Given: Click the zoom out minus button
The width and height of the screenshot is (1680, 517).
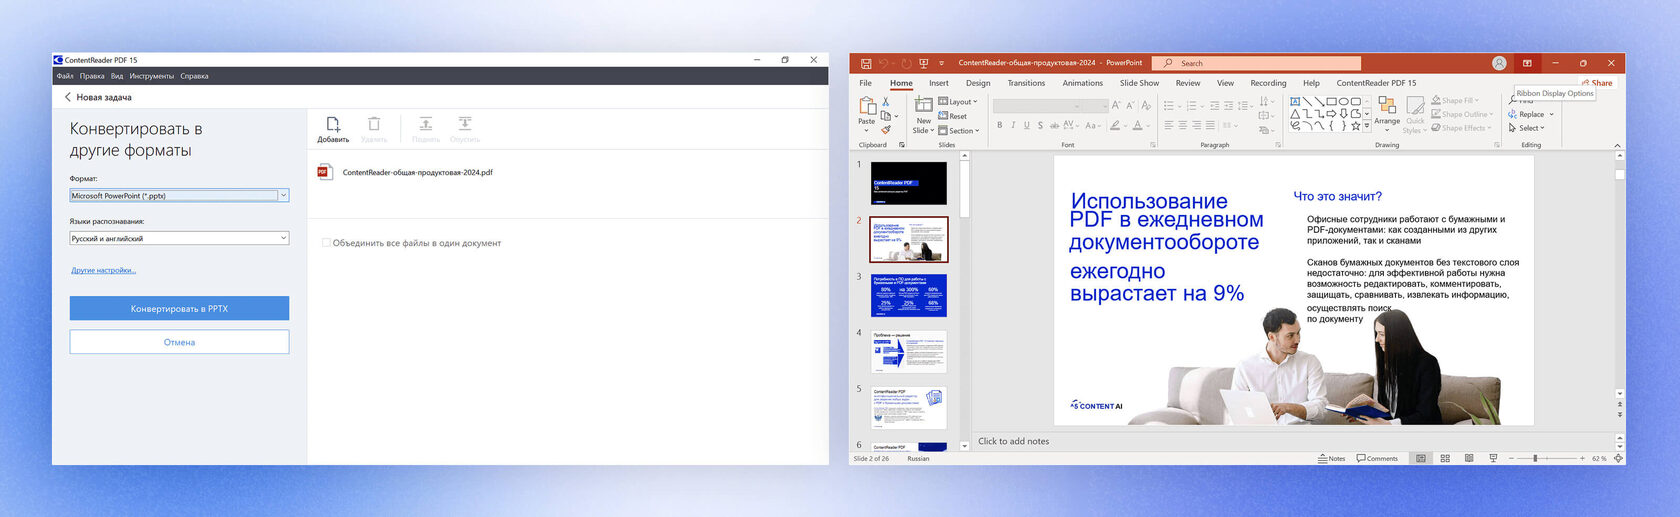Looking at the screenshot, I should (x=1511, y=458).
